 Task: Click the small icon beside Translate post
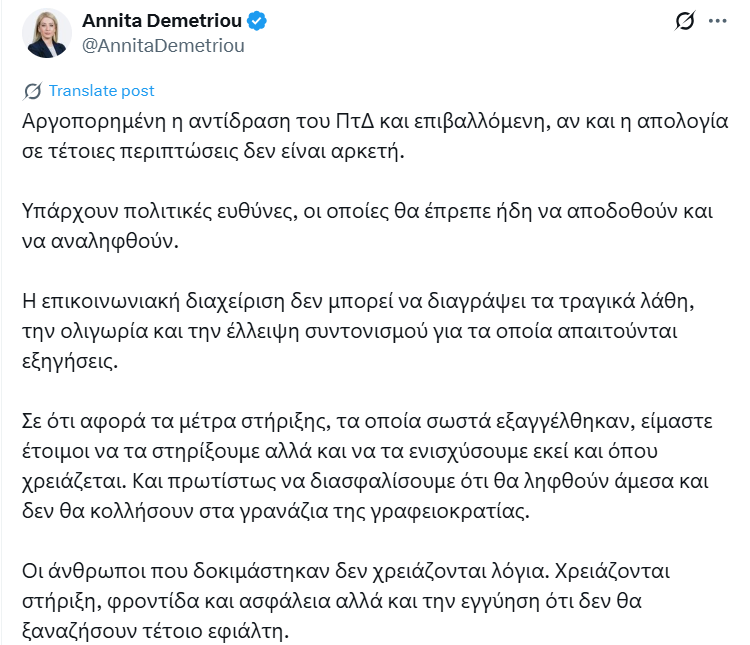point(32,91)
